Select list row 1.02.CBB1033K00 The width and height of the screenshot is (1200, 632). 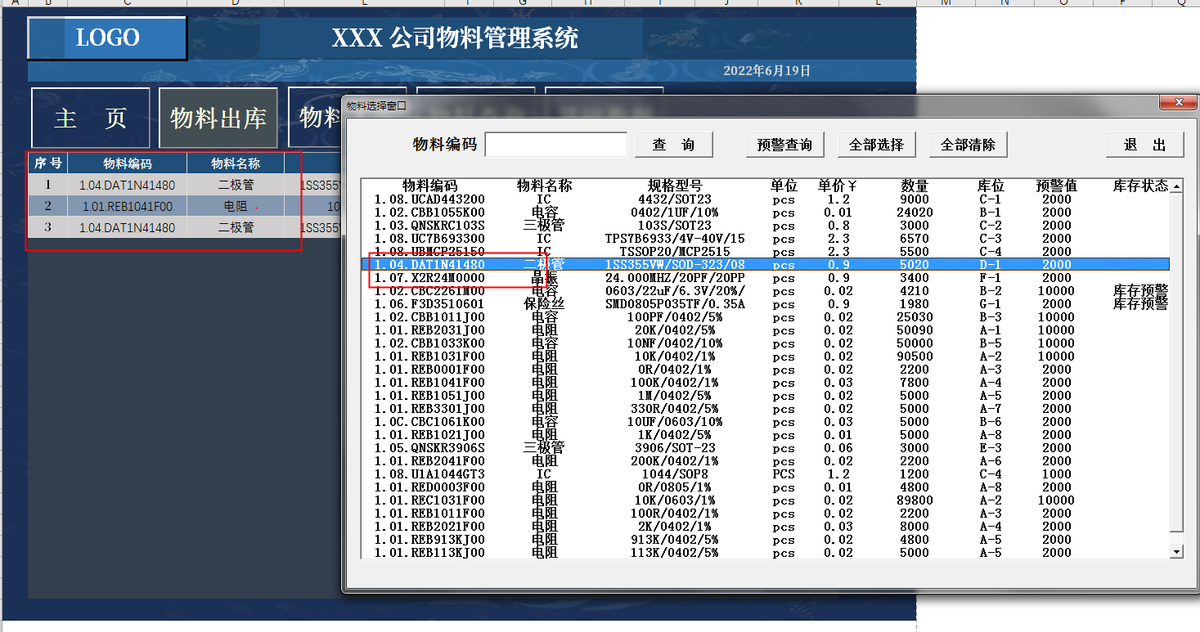coord(765,343)
